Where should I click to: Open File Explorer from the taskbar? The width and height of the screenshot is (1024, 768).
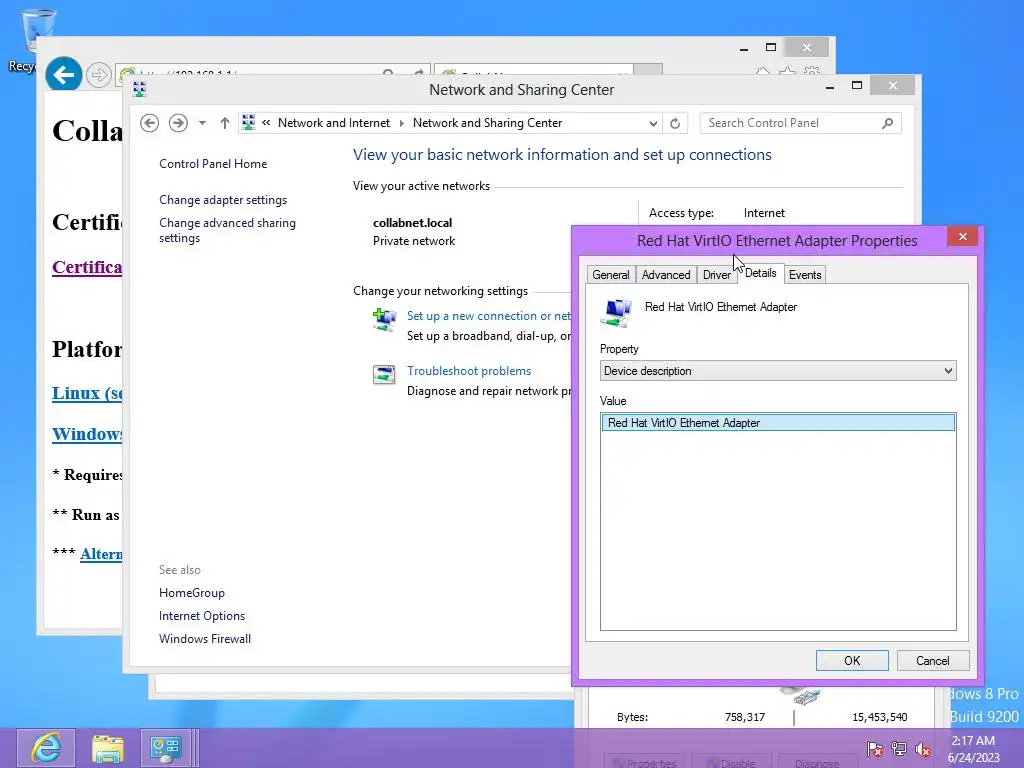[108, 748]
